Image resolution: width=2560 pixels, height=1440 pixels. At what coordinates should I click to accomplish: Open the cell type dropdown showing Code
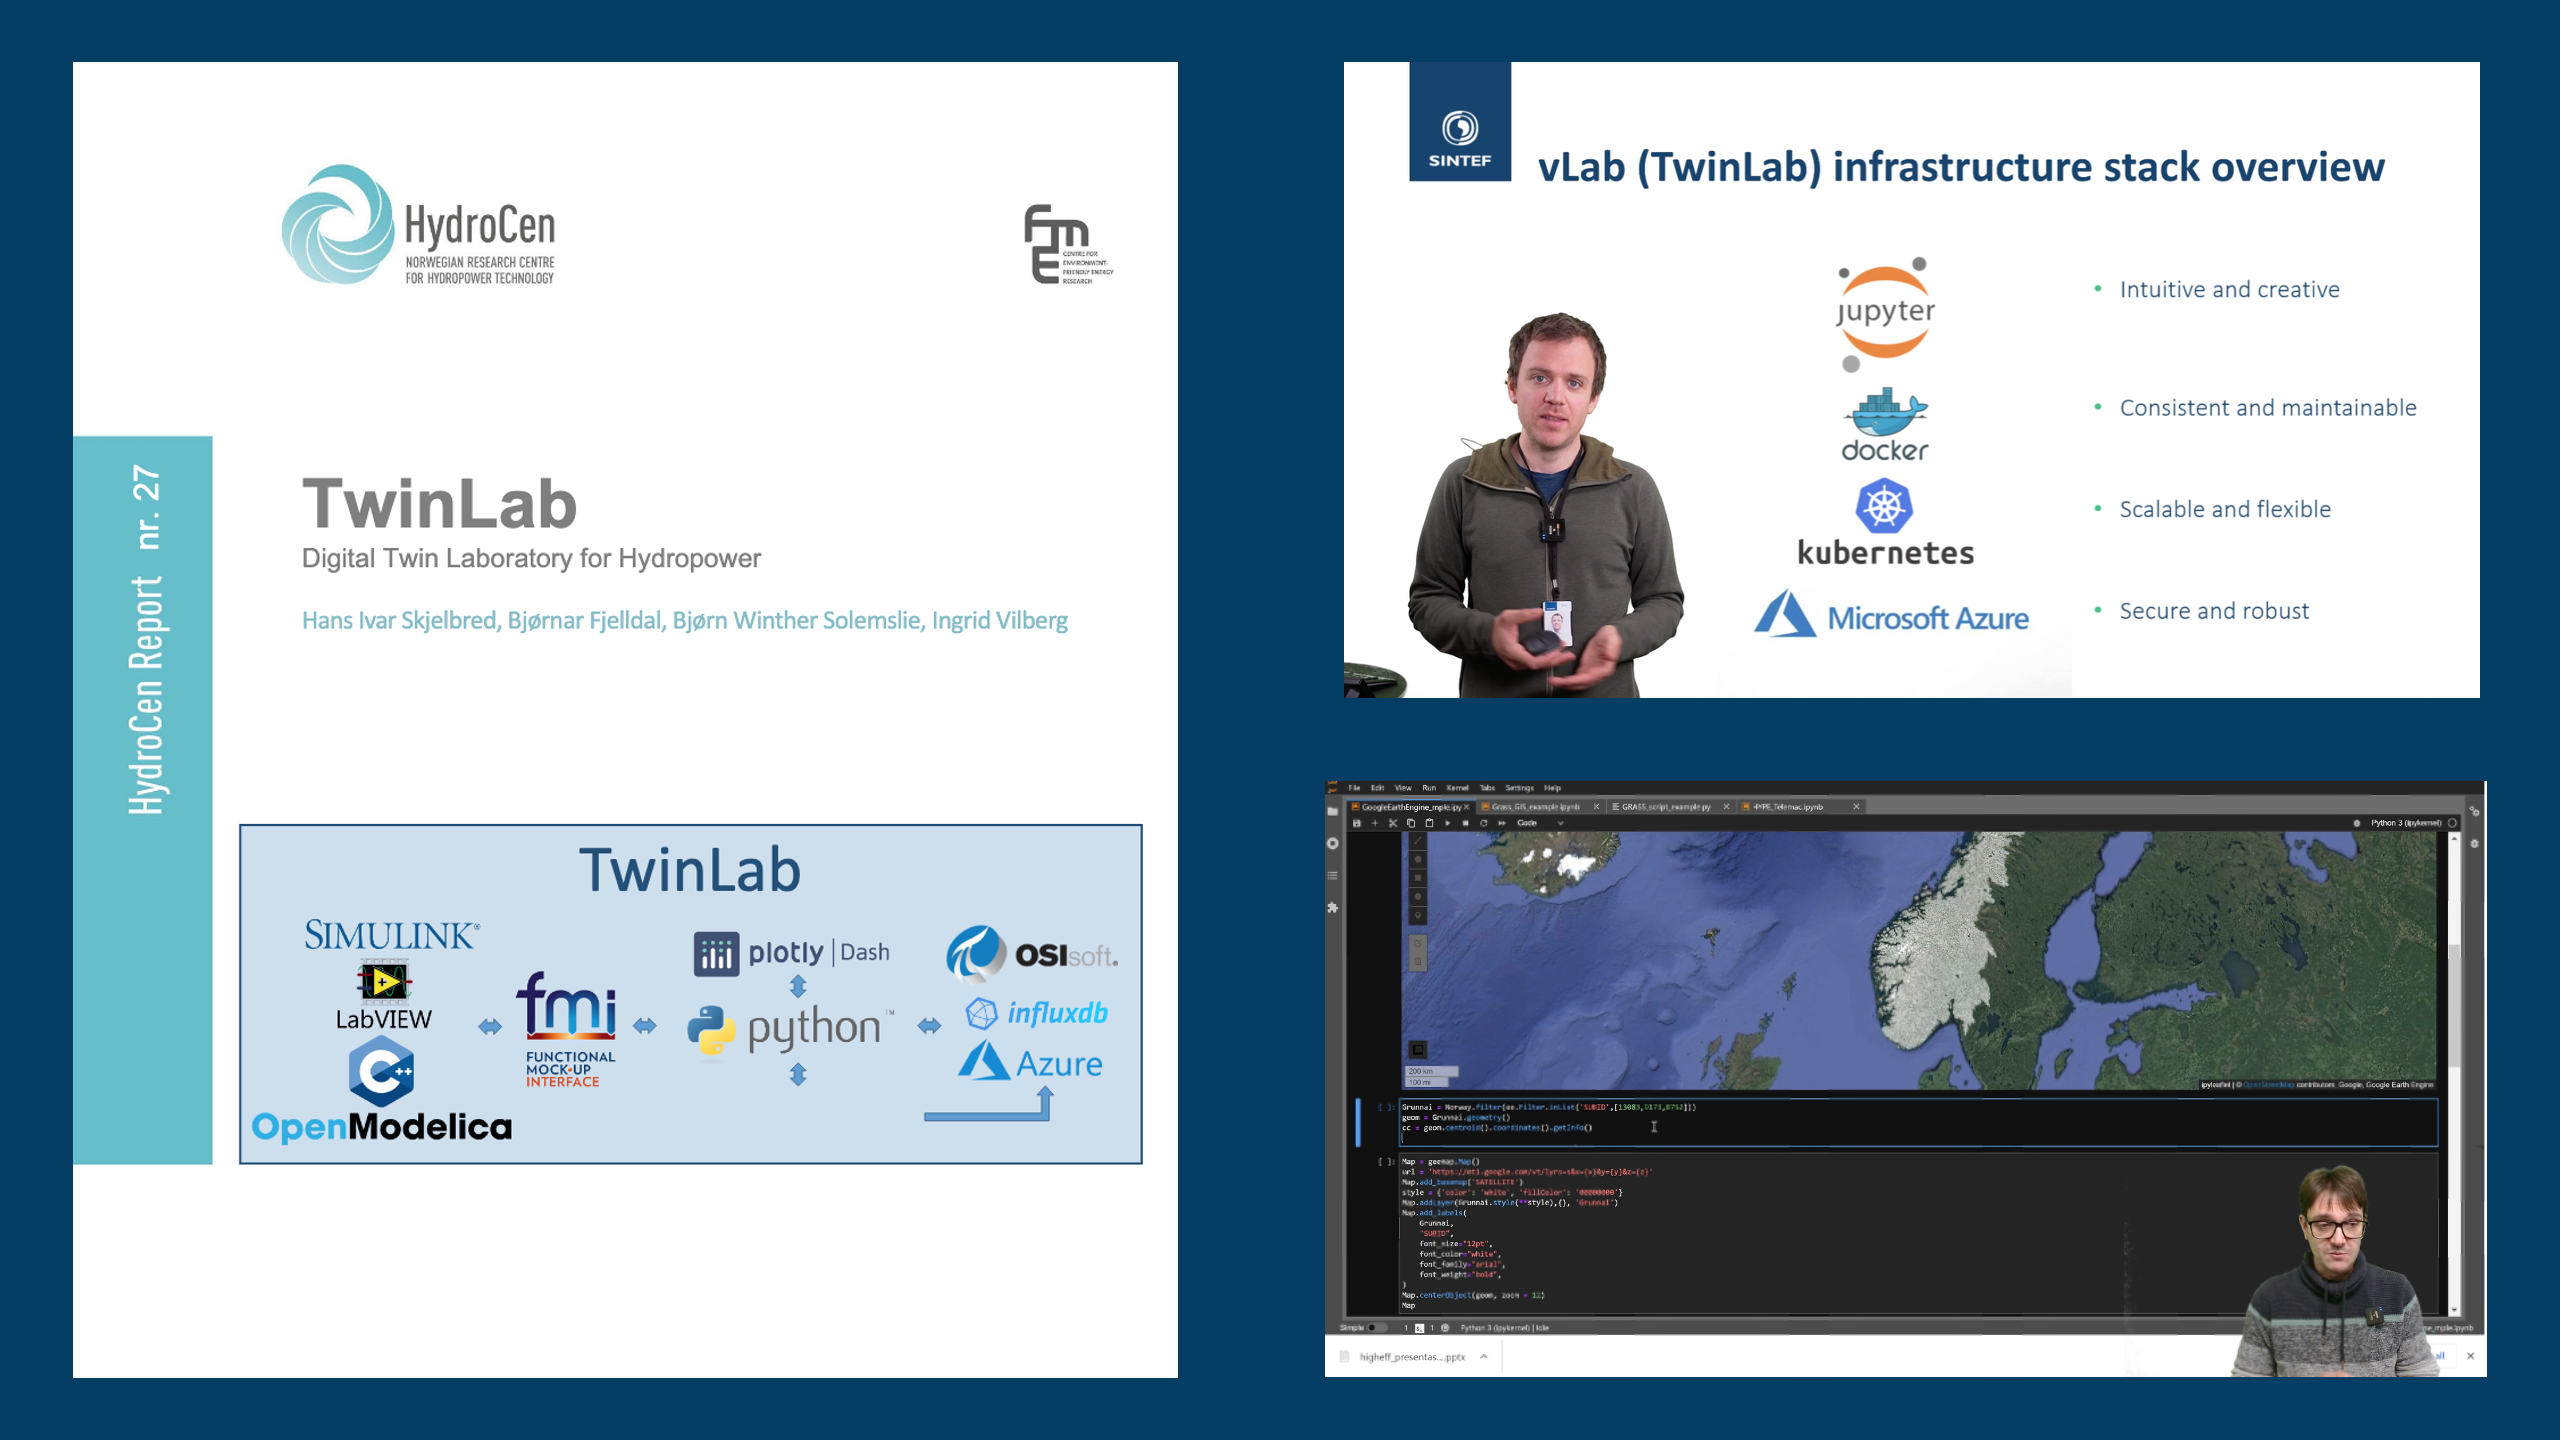pos(1533,824)
